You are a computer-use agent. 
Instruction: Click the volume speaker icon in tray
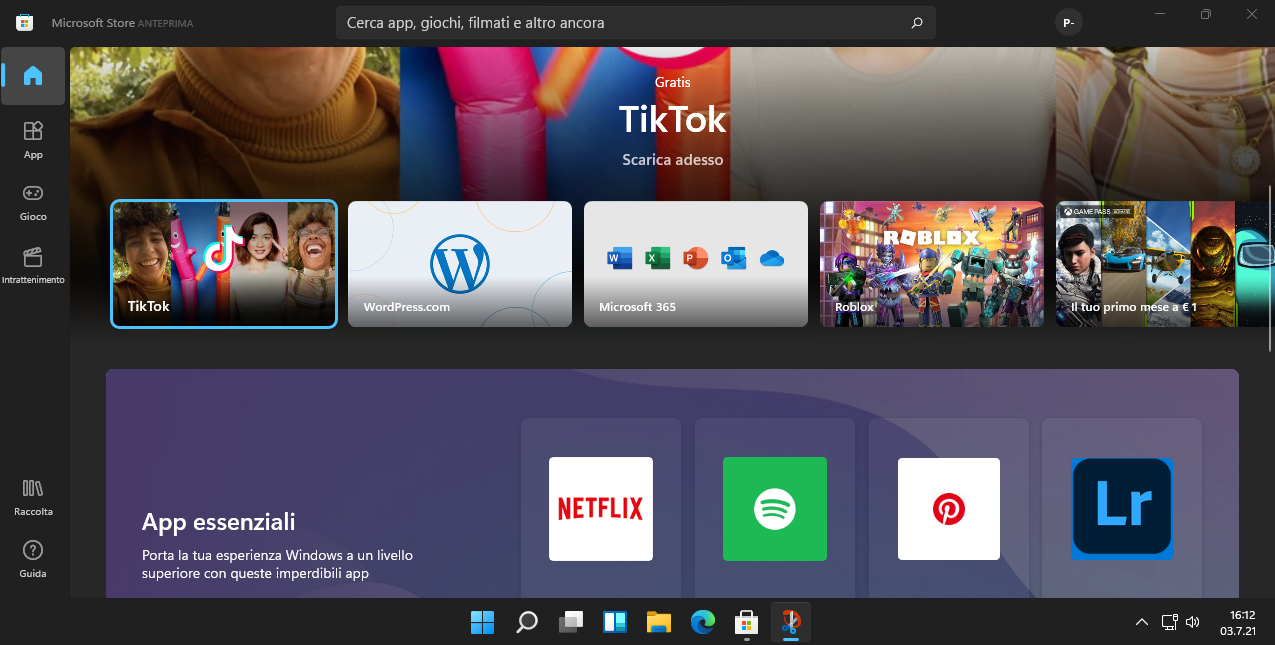(1192, 622)
